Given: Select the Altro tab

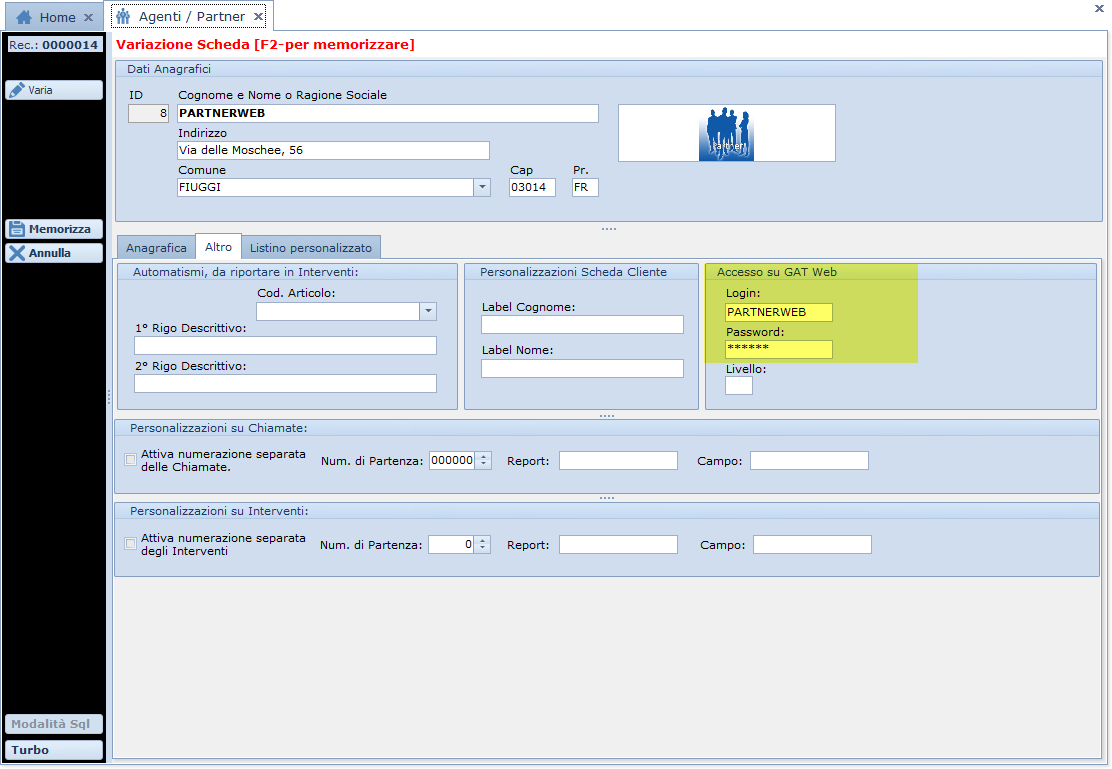Looking at the screenshot, I should (218, 247).
